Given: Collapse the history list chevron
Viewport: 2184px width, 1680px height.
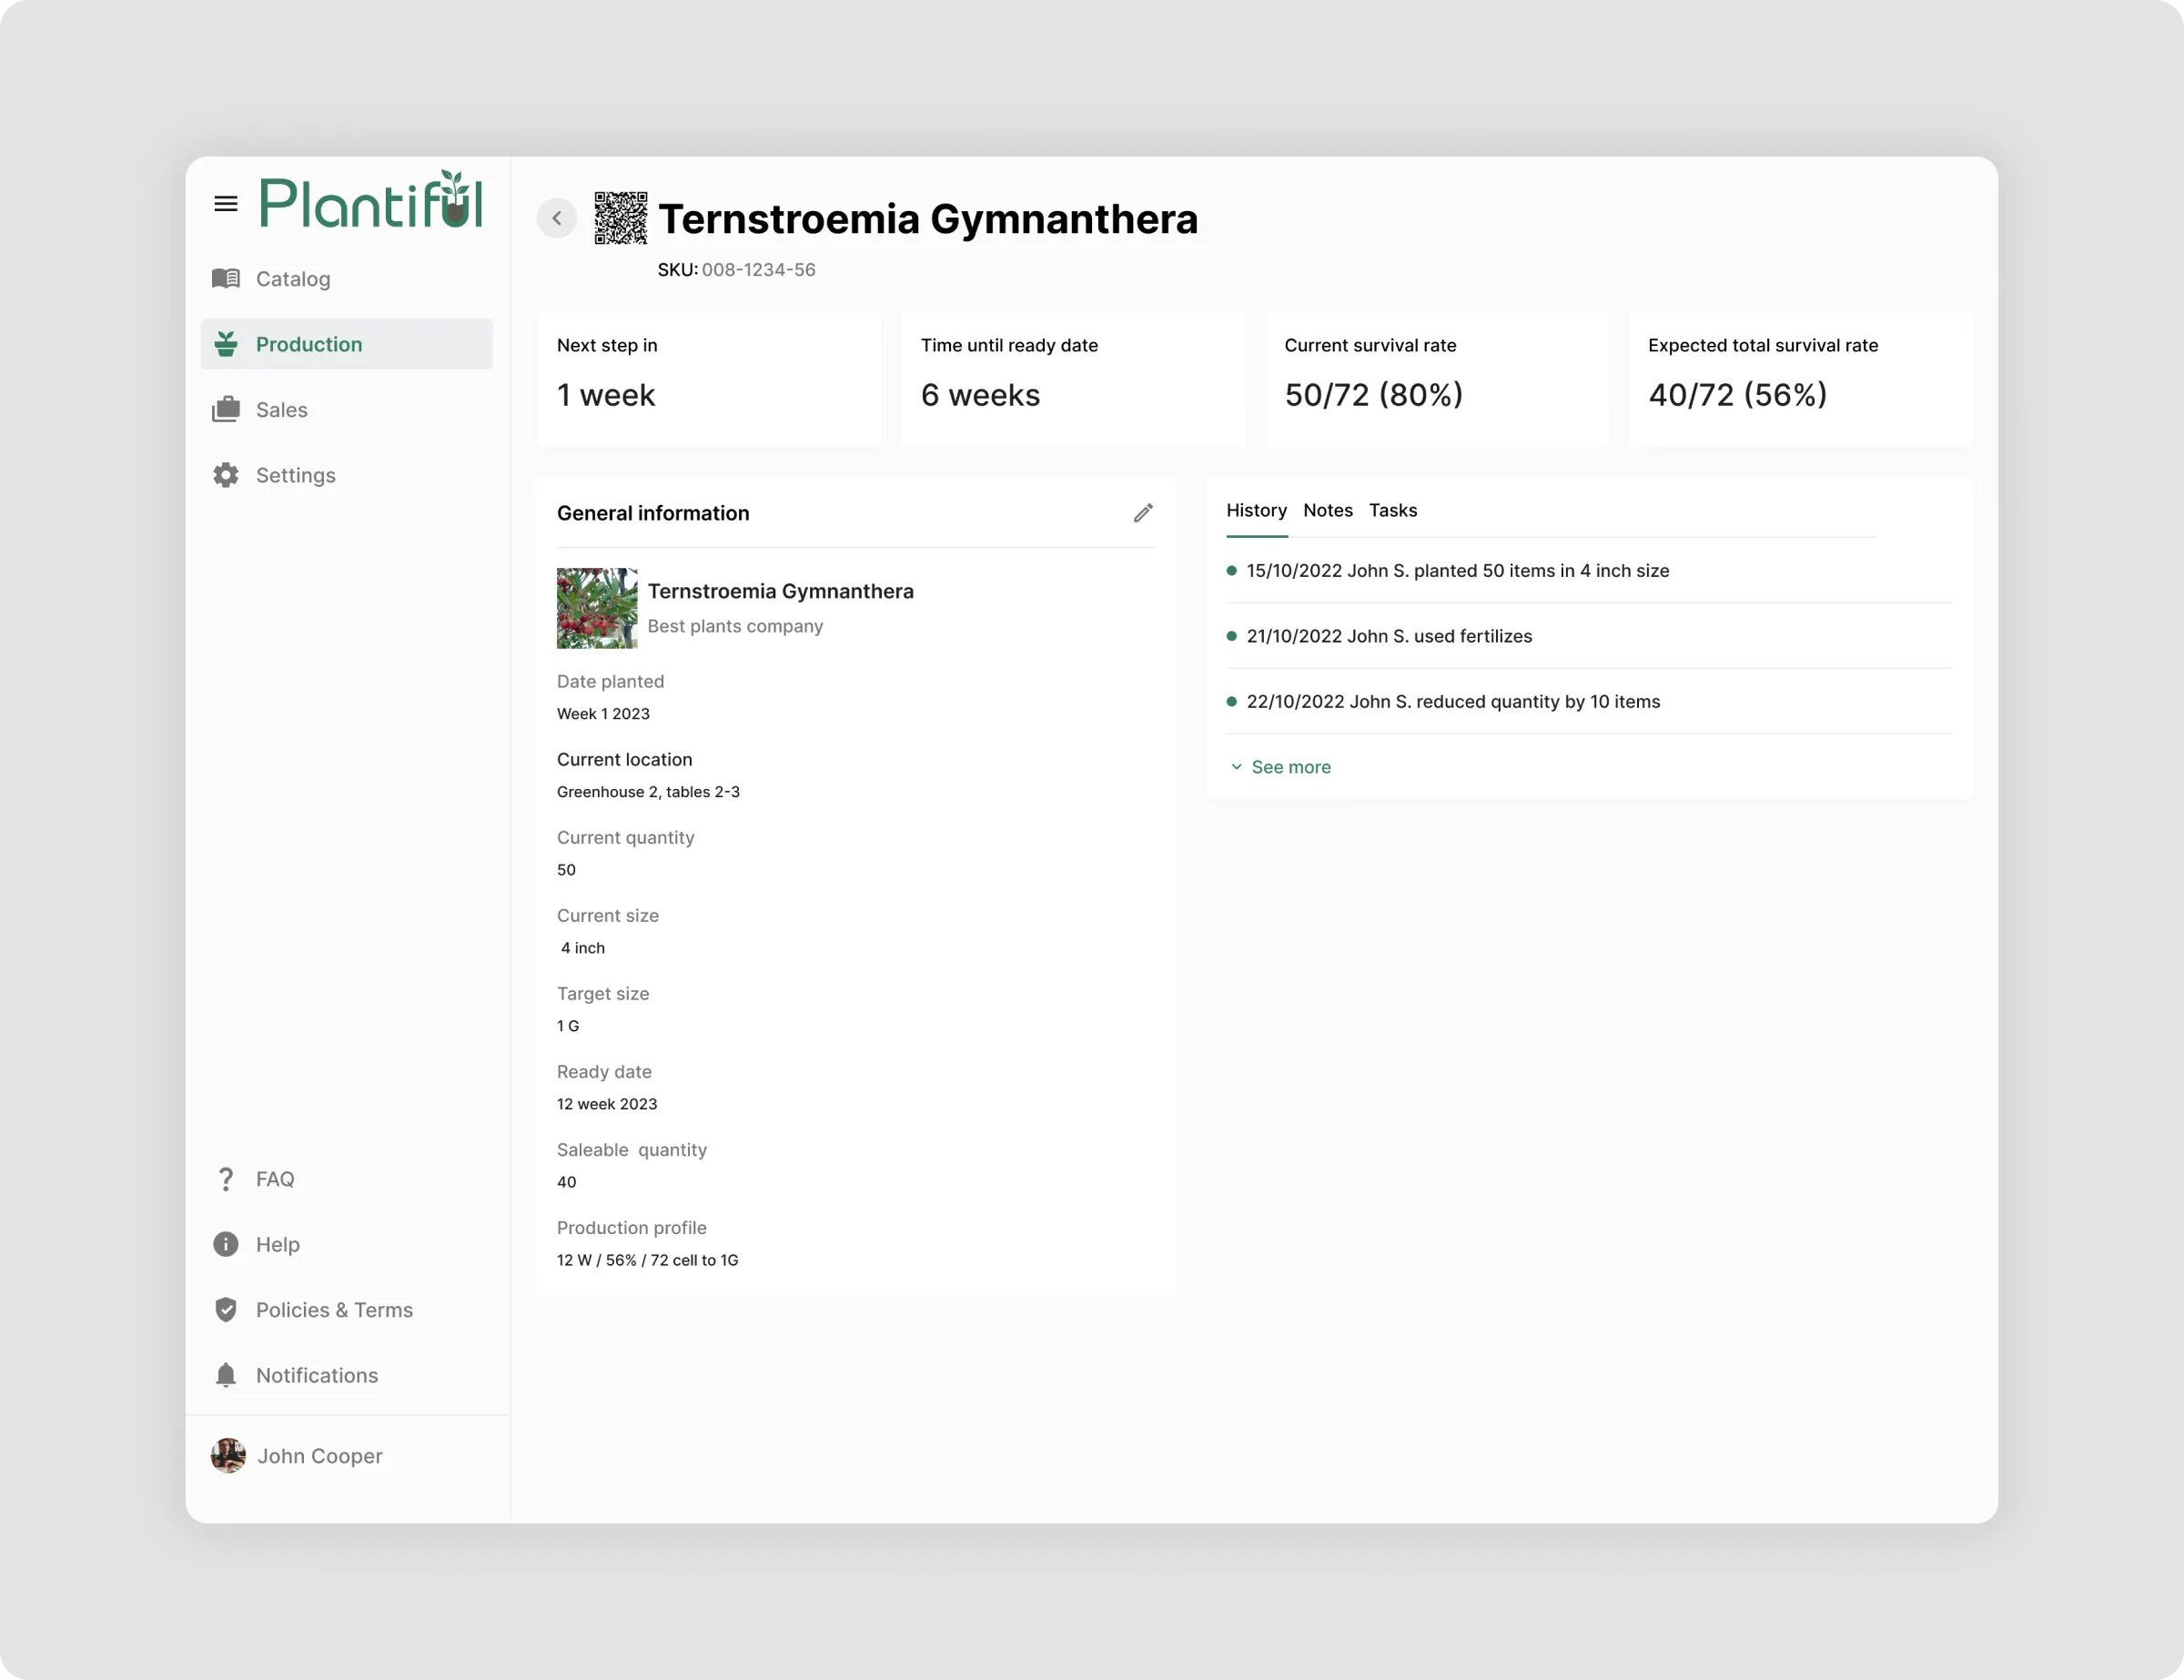Looking at the screenshot, I should click(1236, 767).
